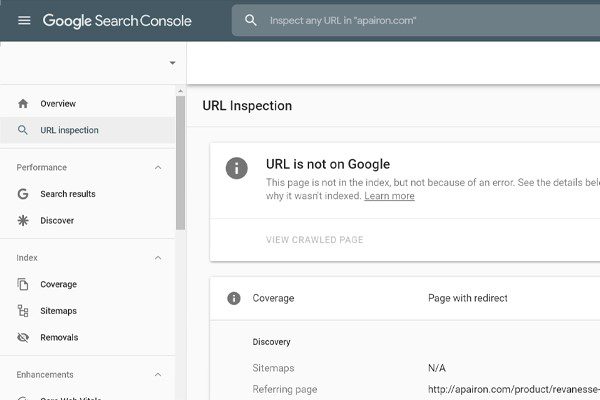Click the Page with redirect status text
This screenshot has height=400, width=600.
click(x=468, y=298)
